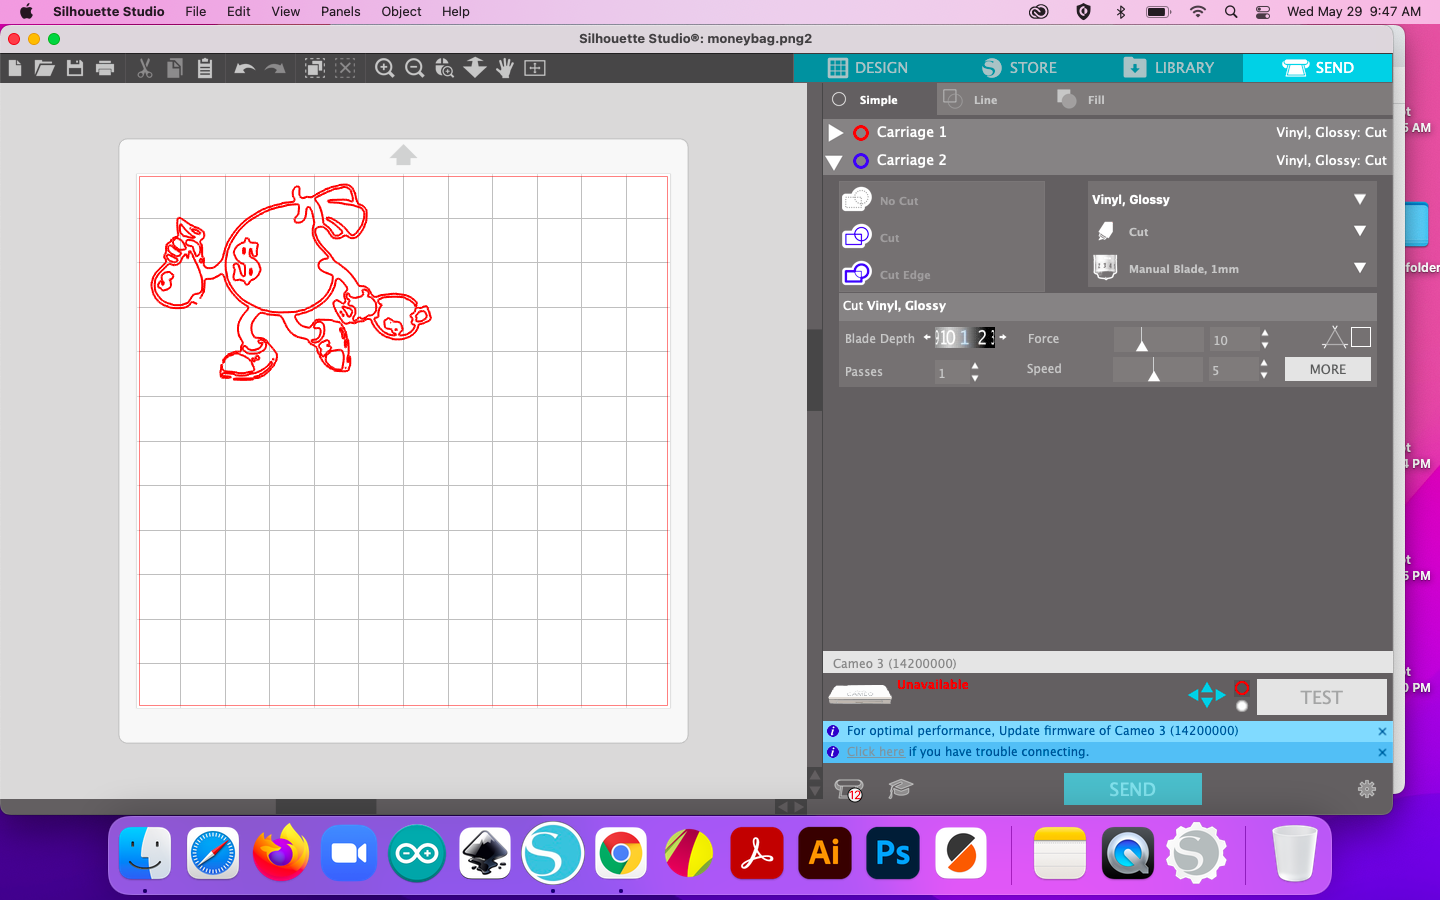Increase Blade Depth with right arrow
The height and width of the screenshot is (900, 1440).
pyautogui.click(x=1002, y=337)
